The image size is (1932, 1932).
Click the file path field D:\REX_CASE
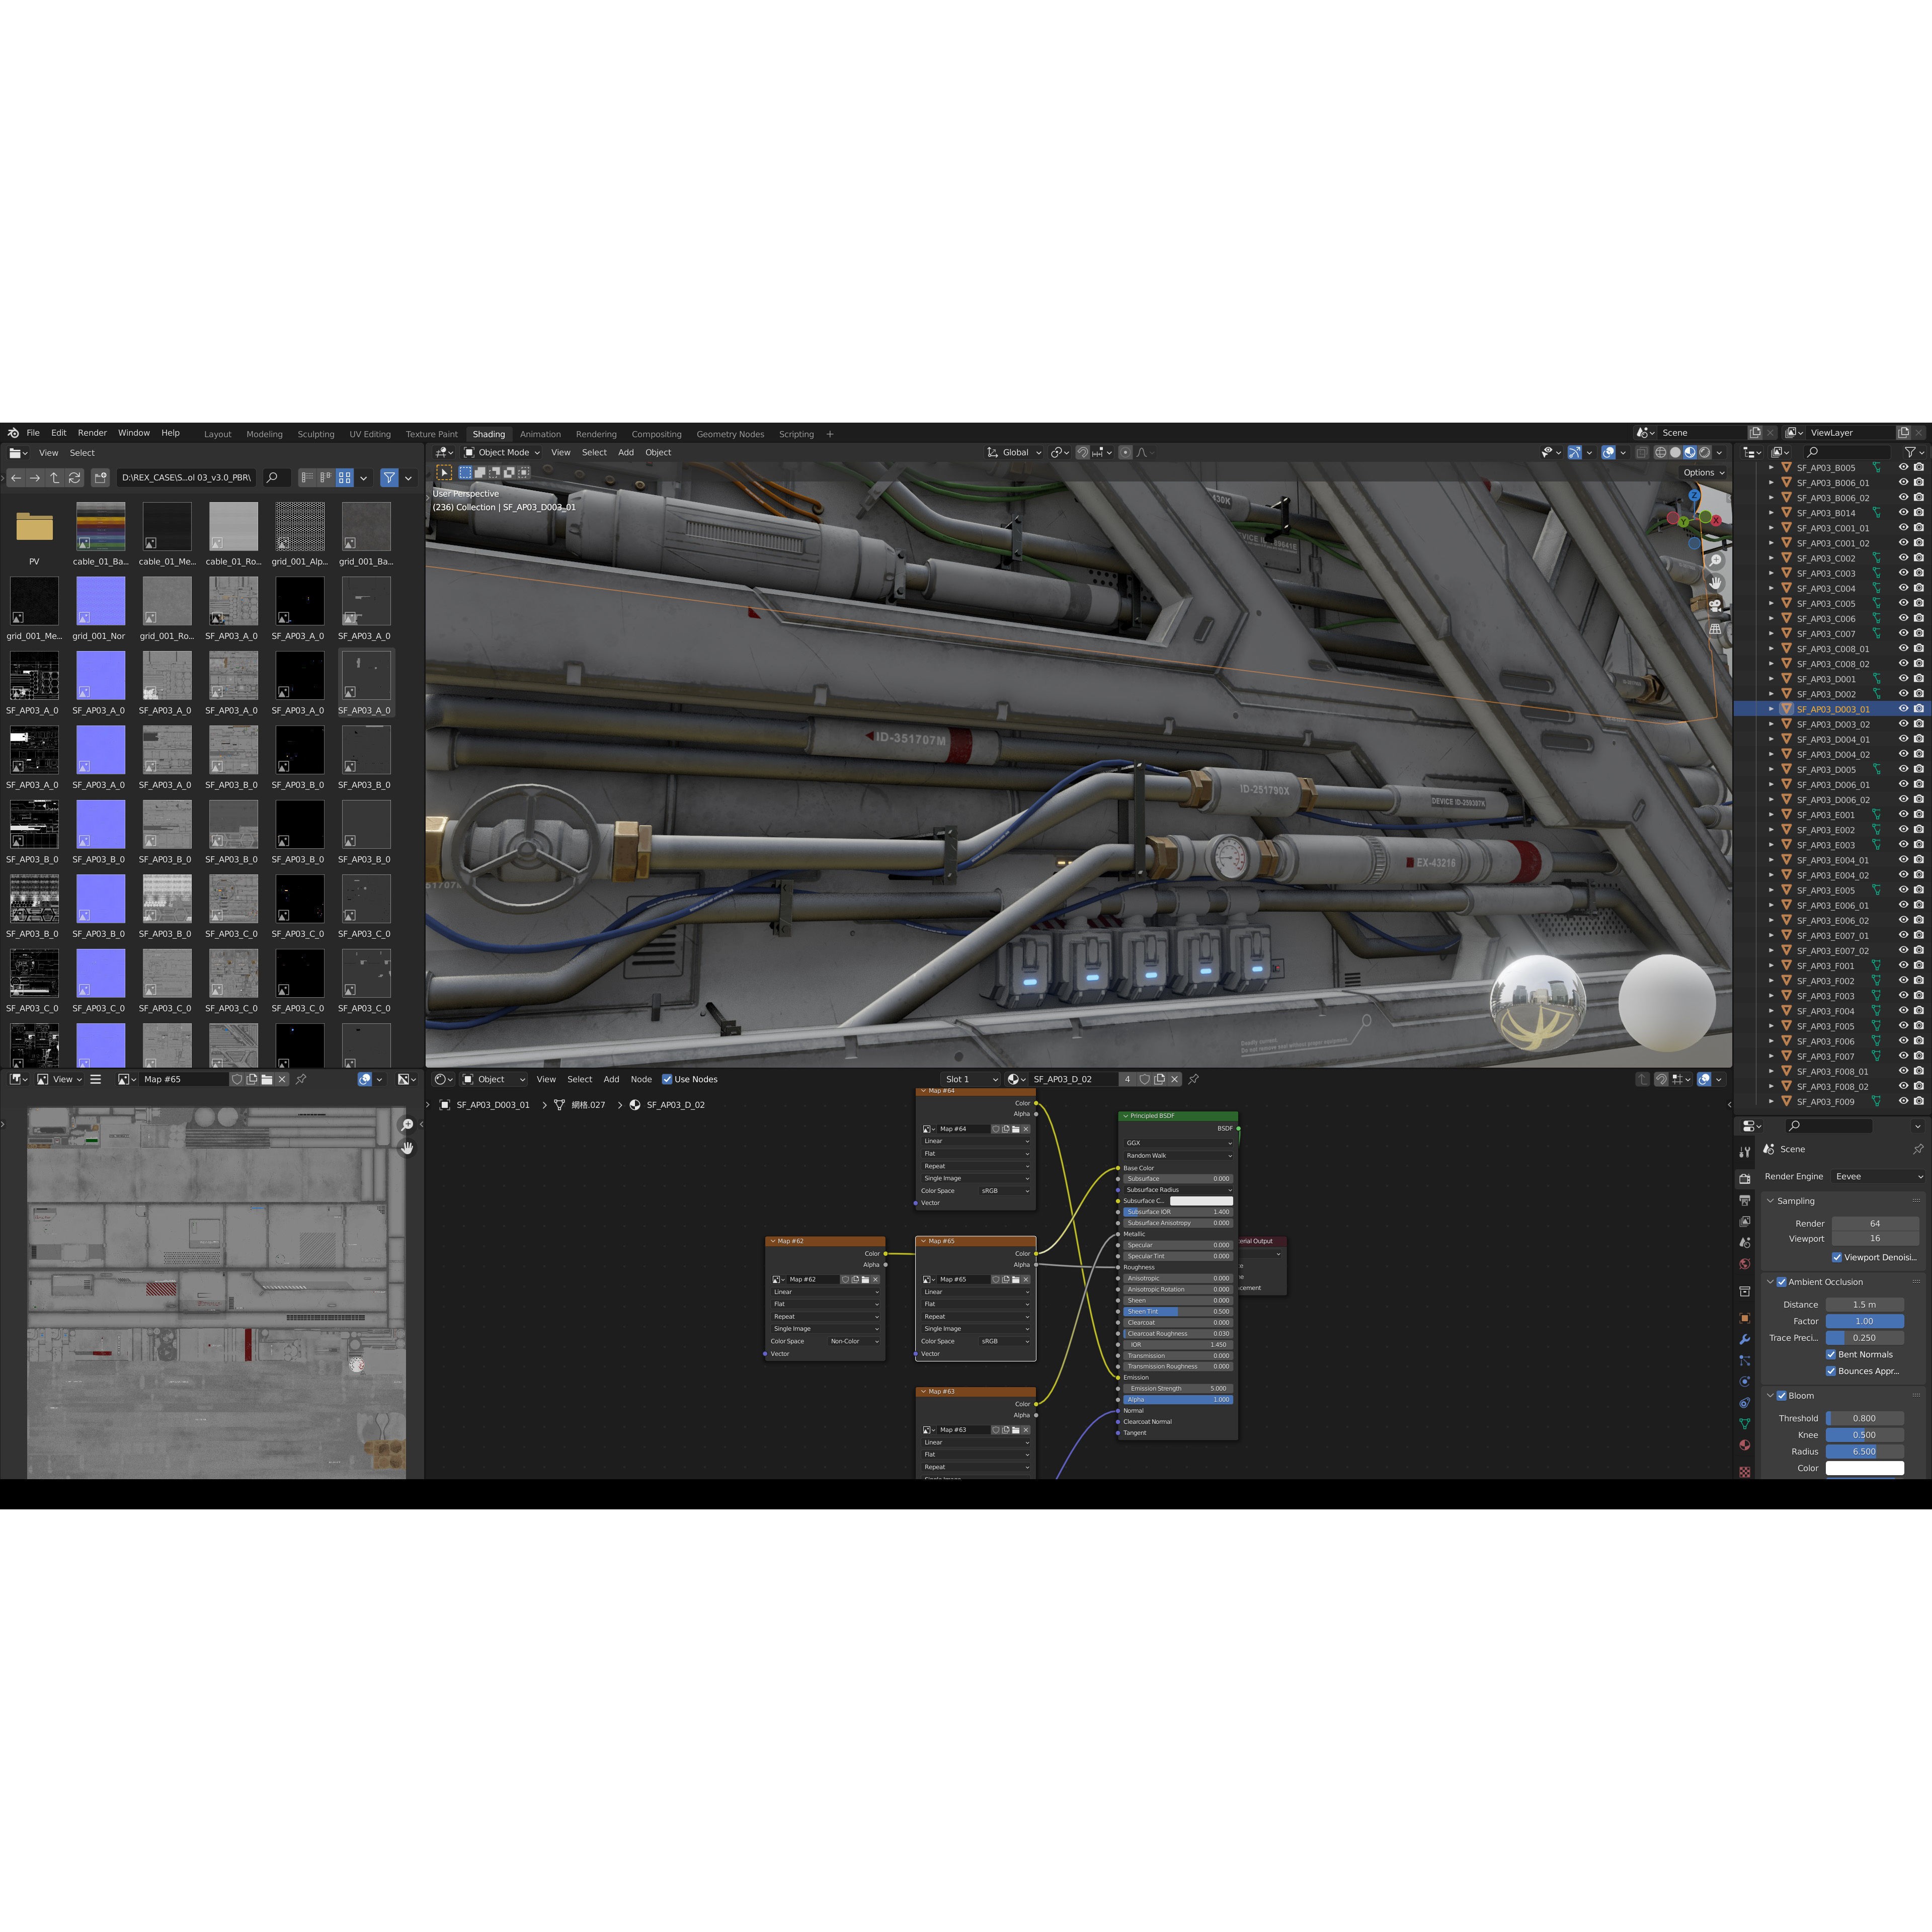pyautogui.click(x=187, y=478)
